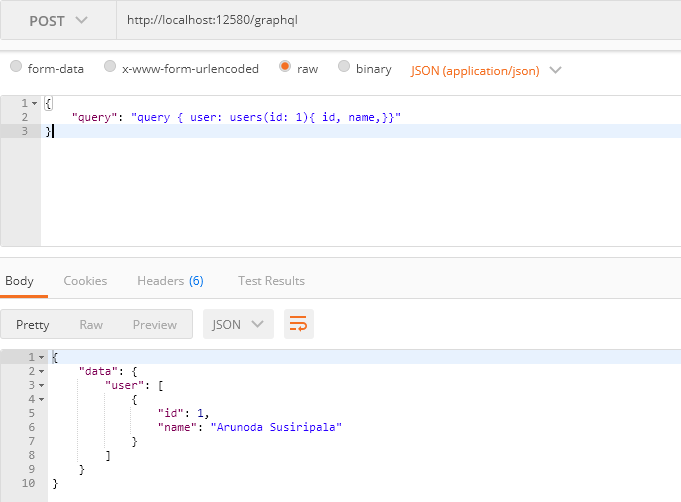Open the Headers (6) tab
Image resolution: width=681 pixels, height=502 pixels.
170,281
